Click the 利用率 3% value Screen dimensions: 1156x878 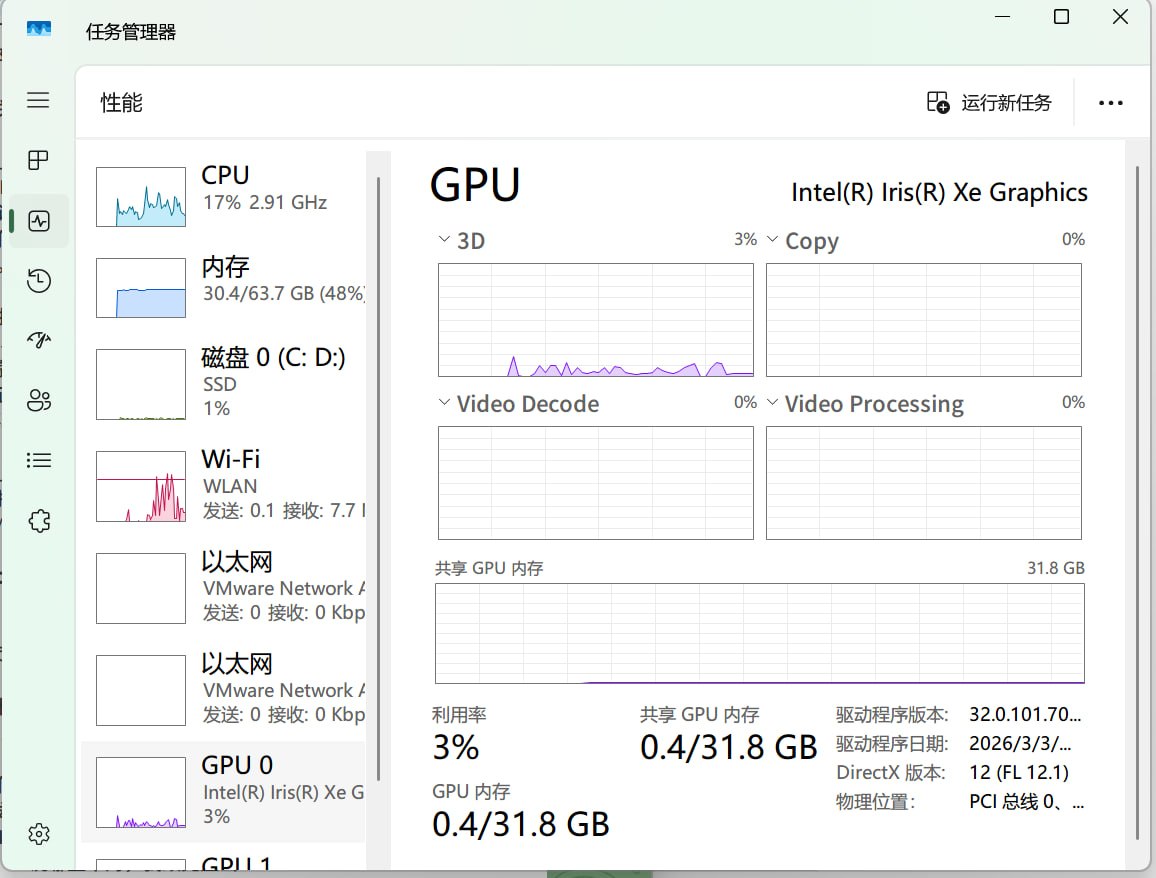pyautogui.click(x=456, y=748)
